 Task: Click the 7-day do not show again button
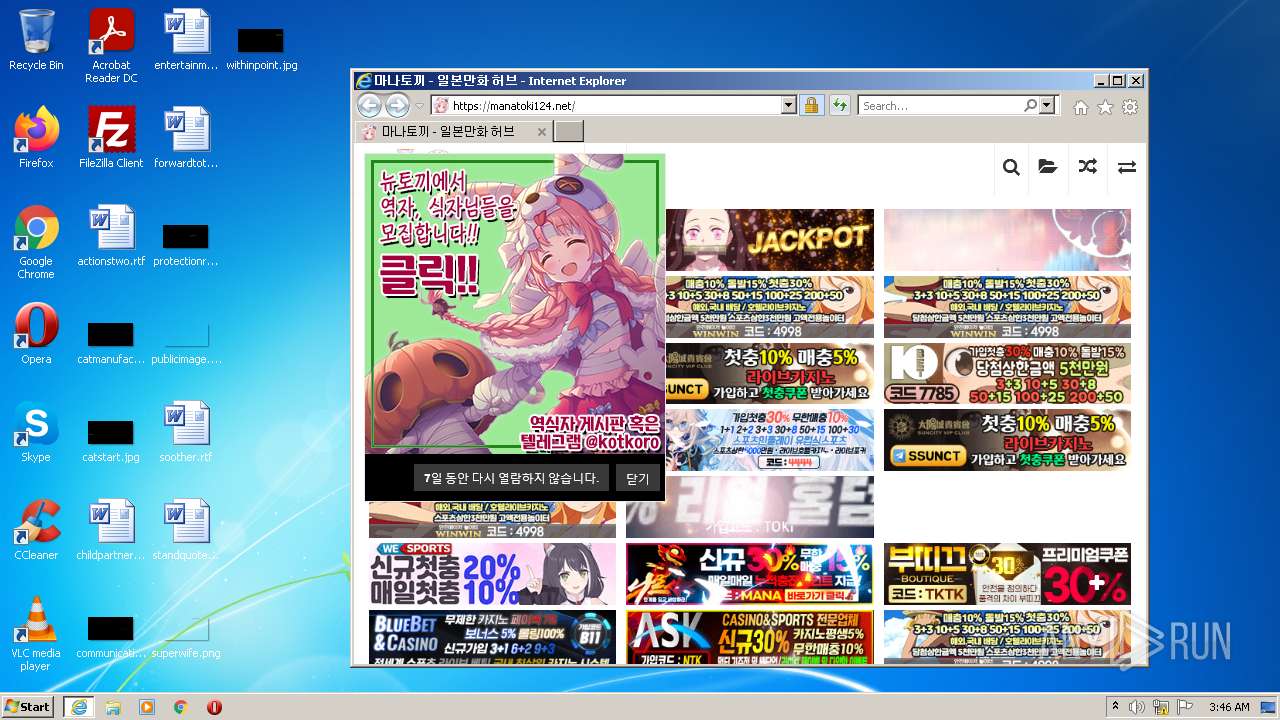[511, 478]
